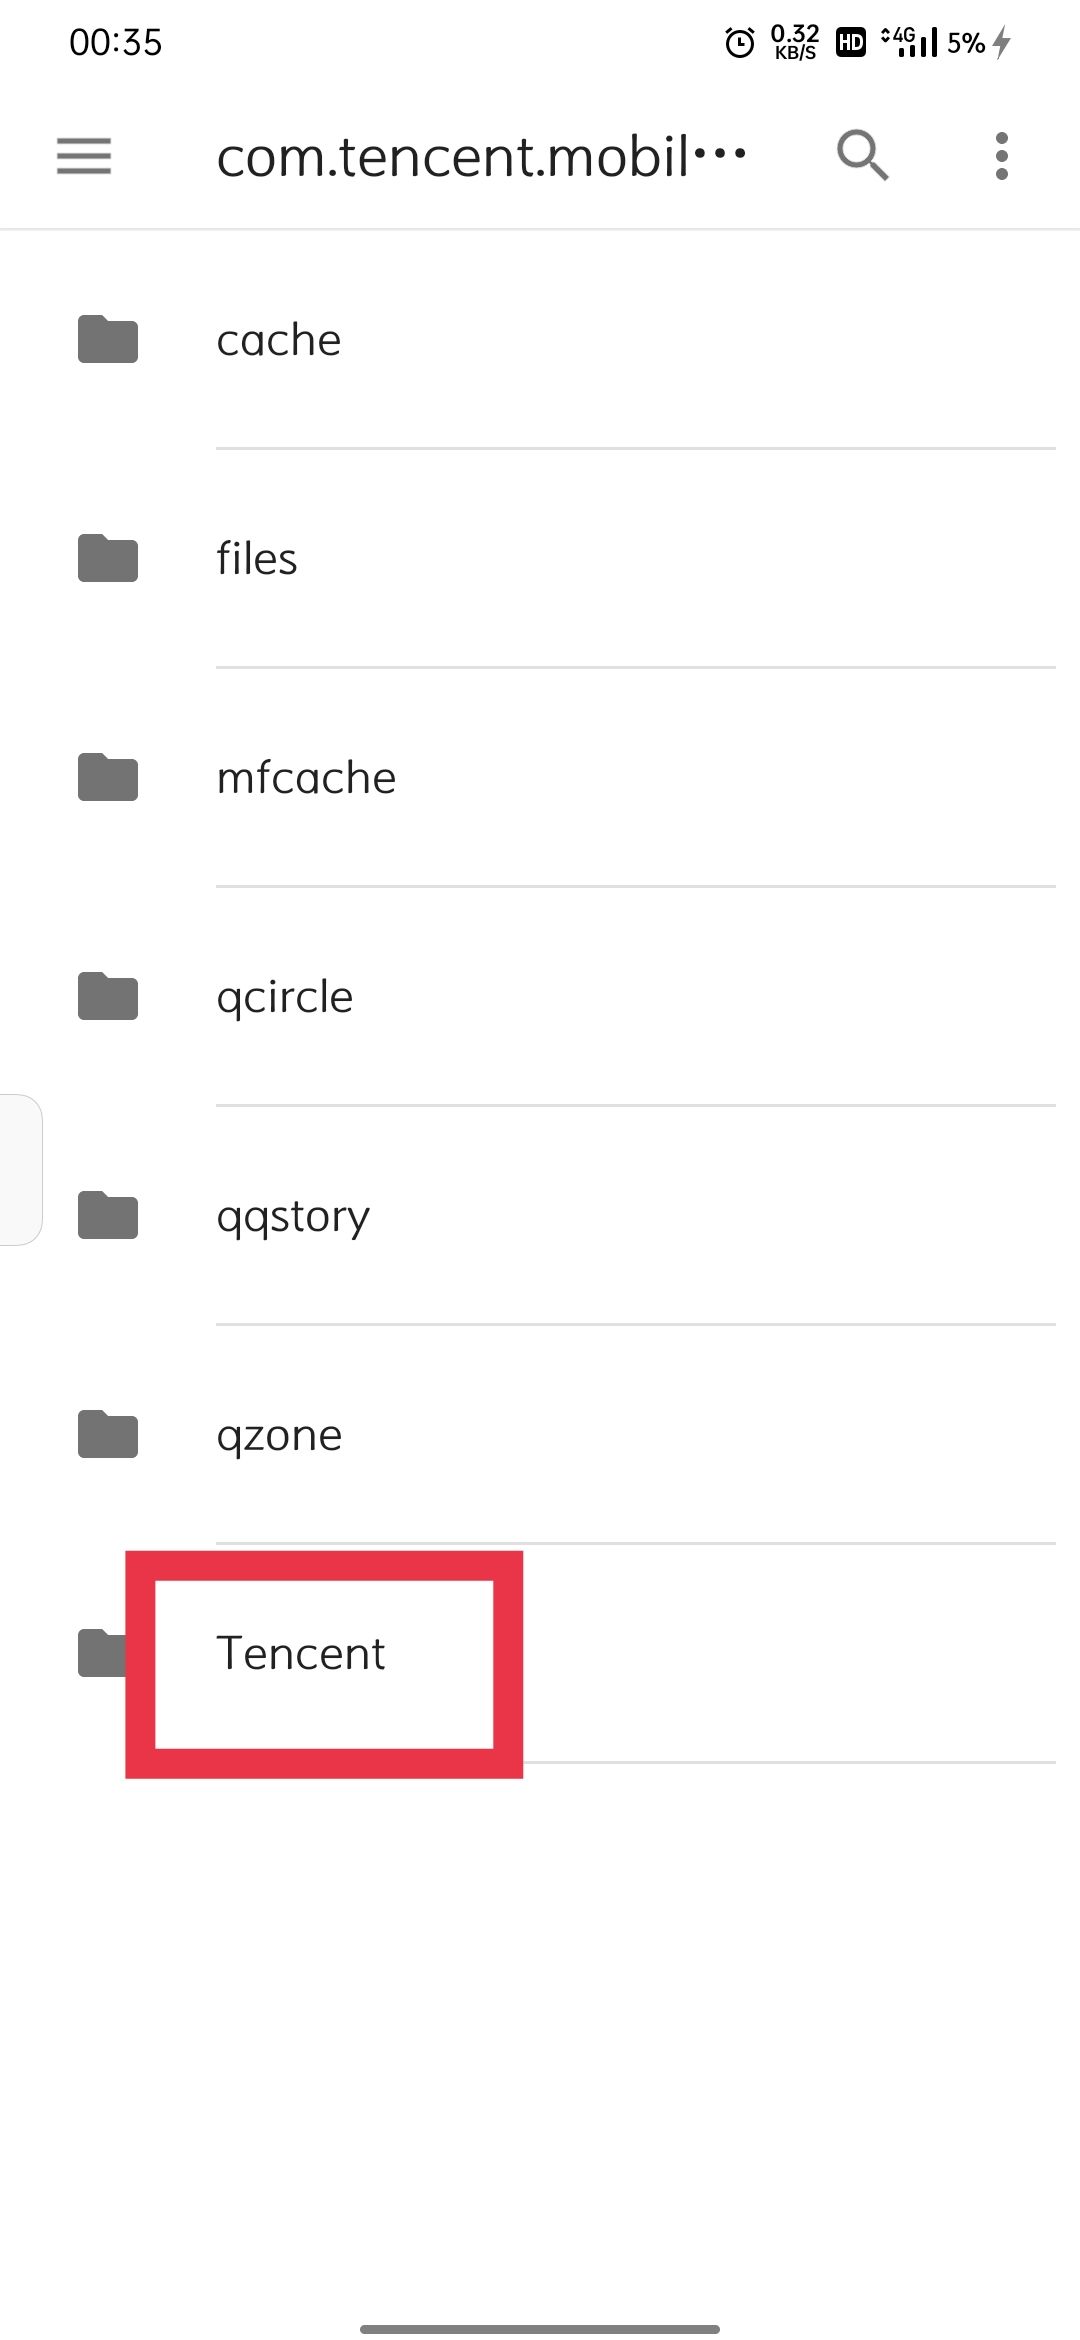Open the search icon in the toolbar
Screen dimensions: 1080x2340
pyautogui.click(x=862, y=156)
